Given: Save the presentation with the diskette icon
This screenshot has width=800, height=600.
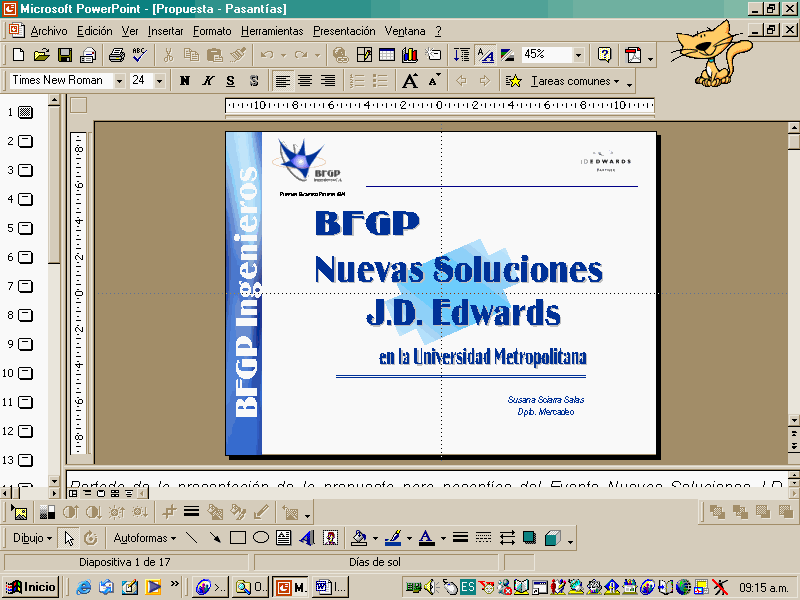Looking at the screenshot, I should click(x=65, y=55).
